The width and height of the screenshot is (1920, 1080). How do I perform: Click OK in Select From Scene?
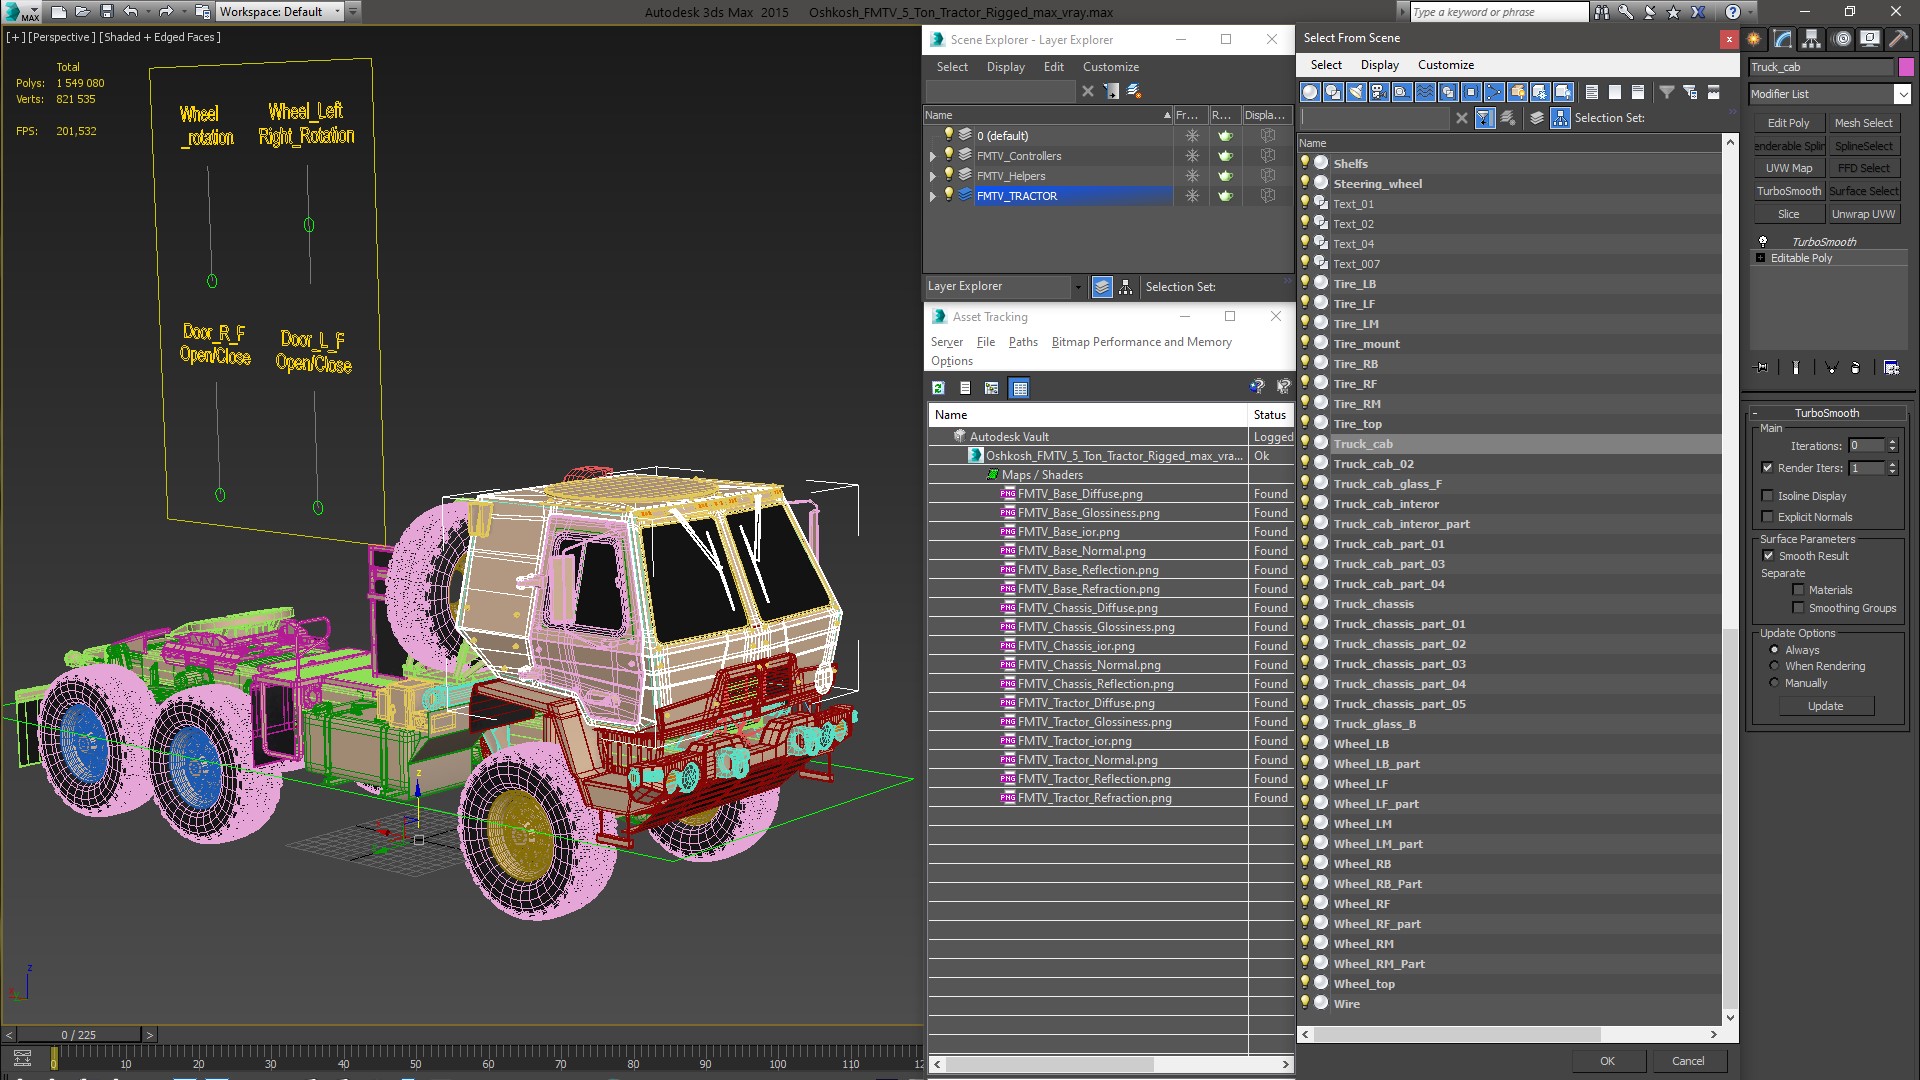[1607, 1061]
